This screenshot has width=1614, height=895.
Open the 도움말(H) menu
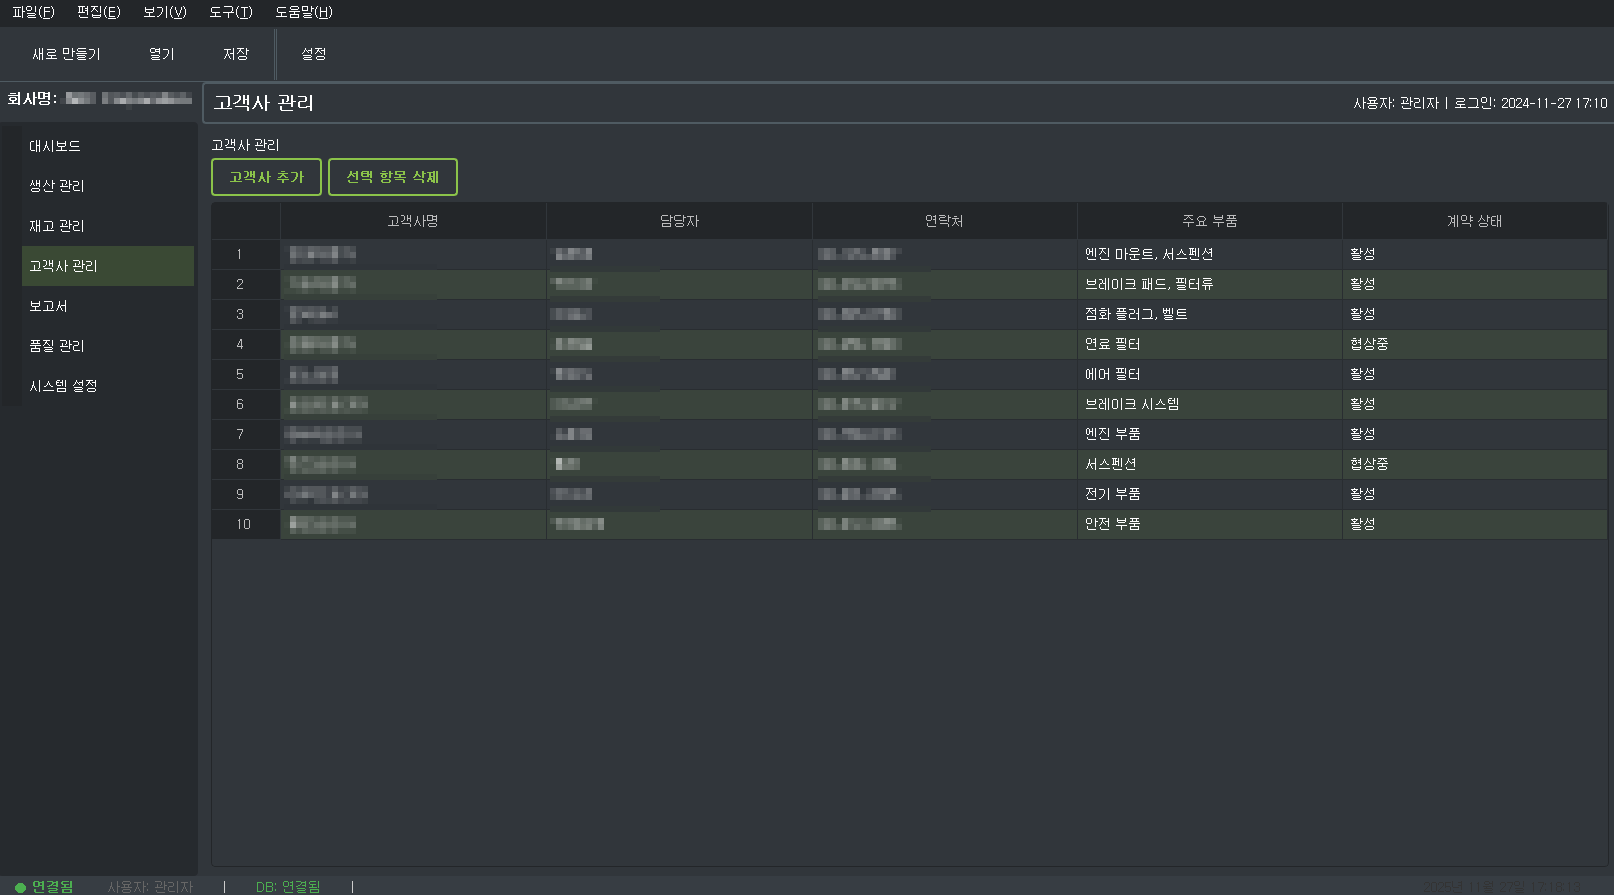coord(303,12)
